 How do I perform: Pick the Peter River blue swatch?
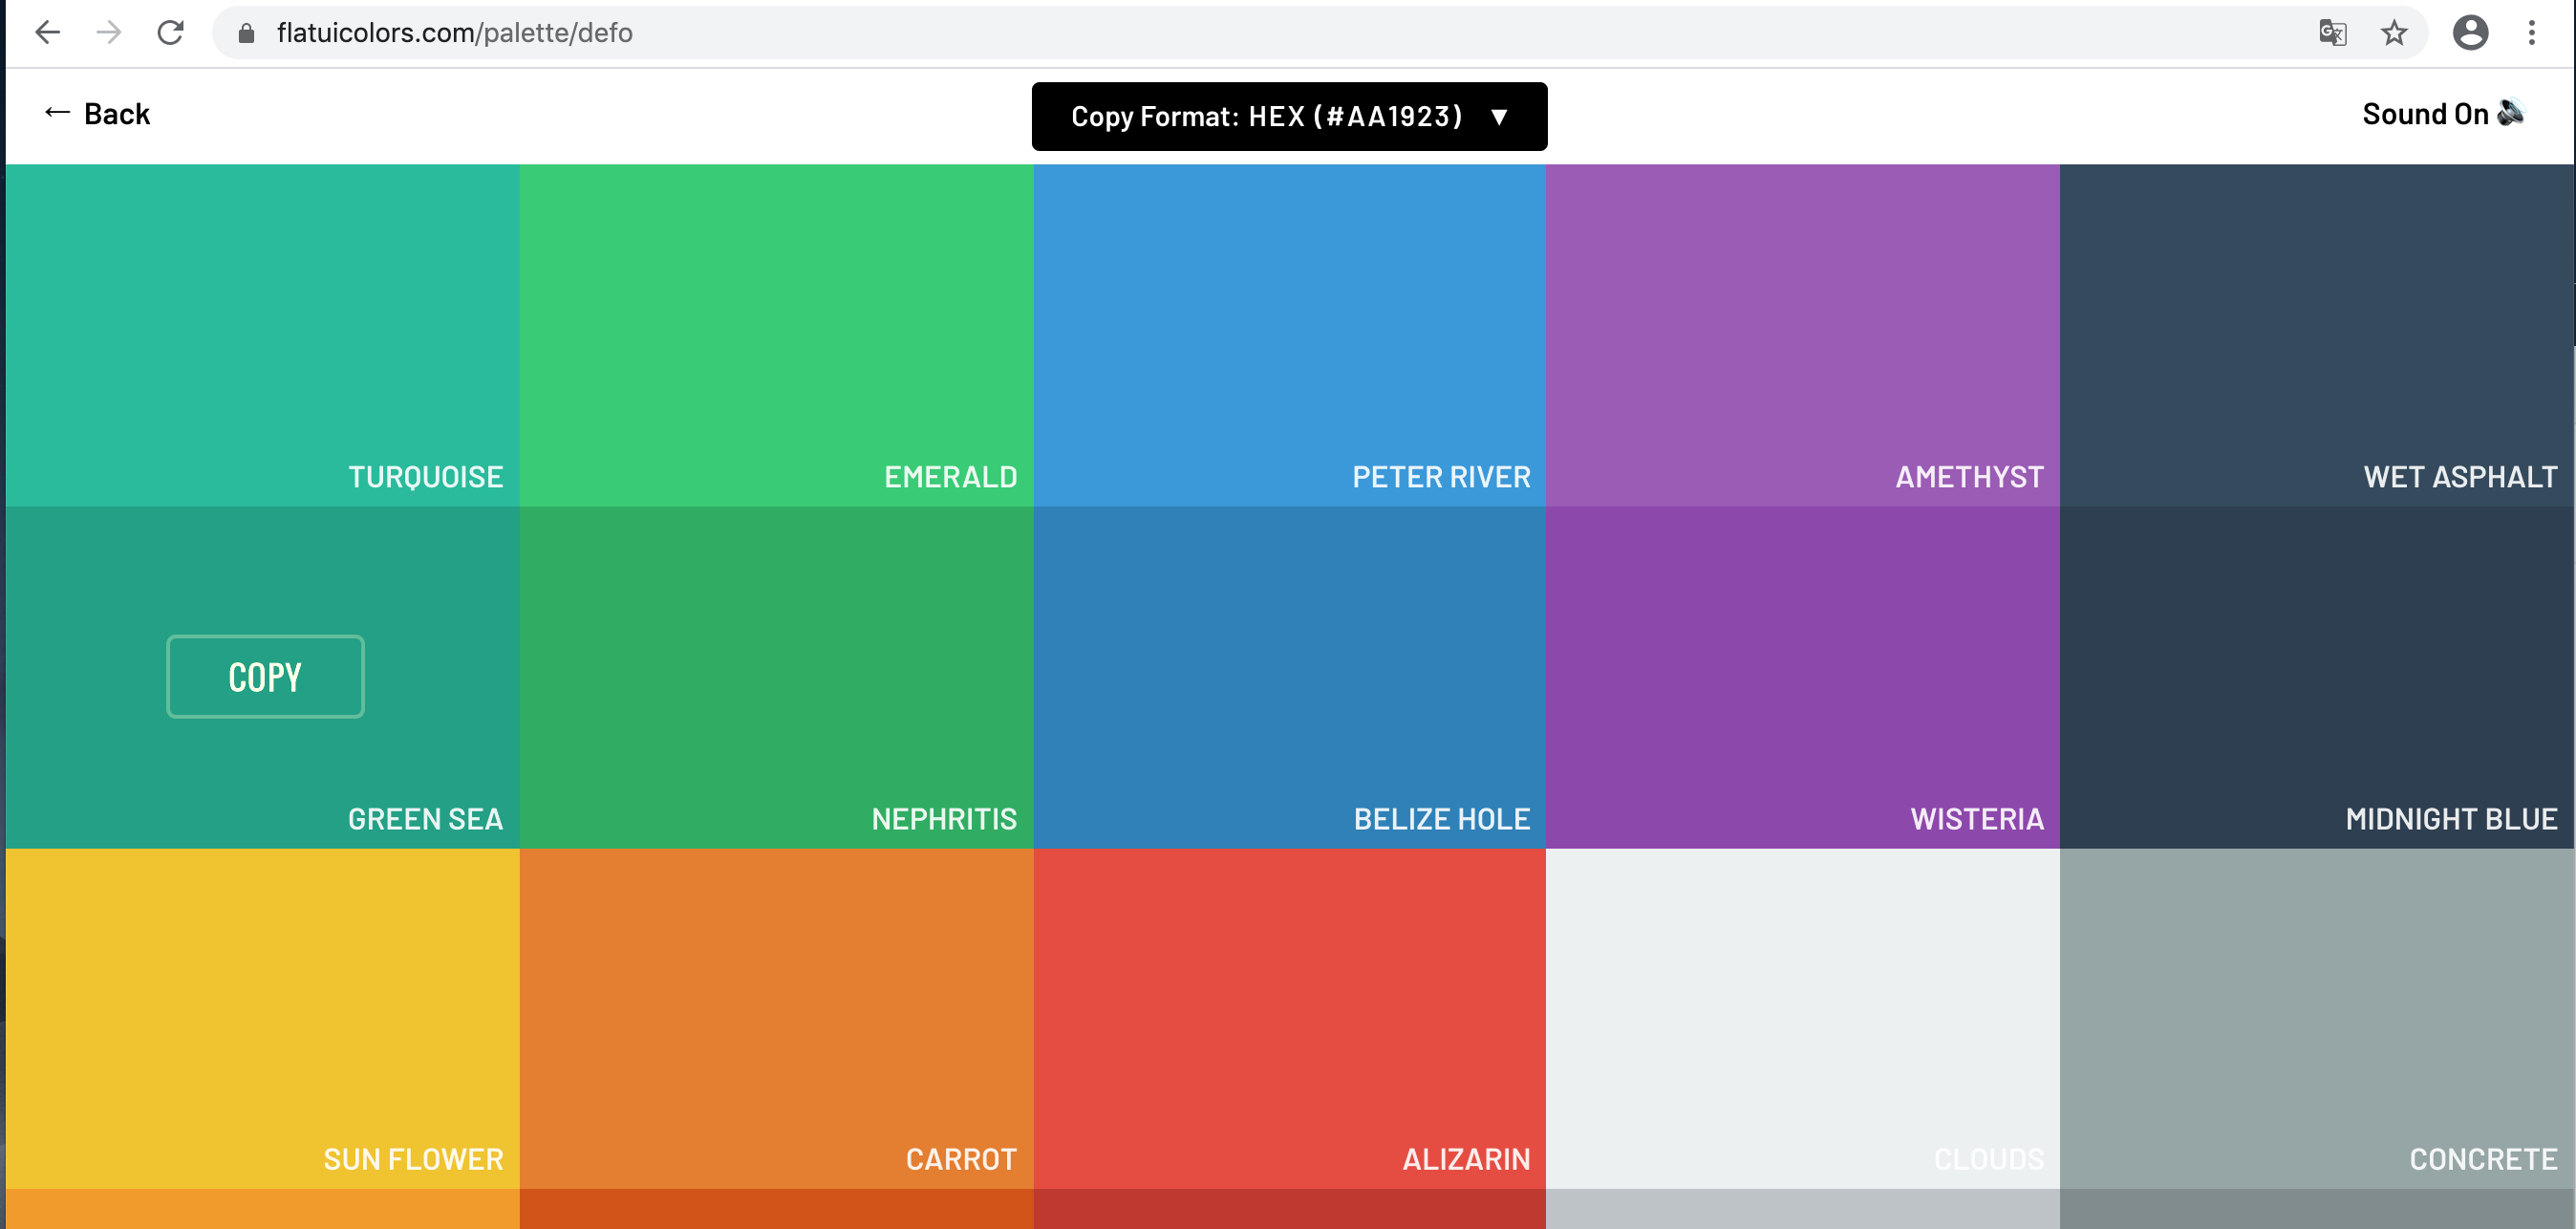click(1289, 335)
